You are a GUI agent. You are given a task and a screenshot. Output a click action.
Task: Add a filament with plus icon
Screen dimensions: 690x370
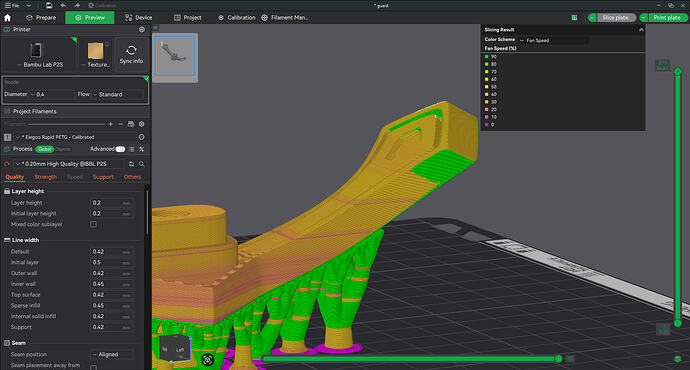click(110, 124)
